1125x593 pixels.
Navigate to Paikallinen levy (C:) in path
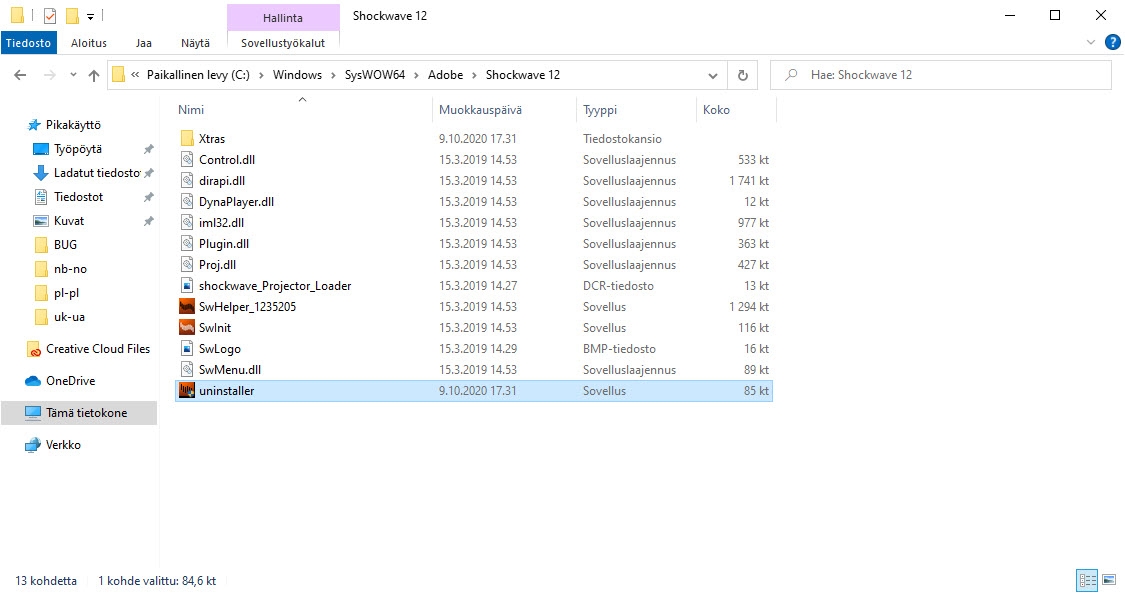(x=198, y=75)
